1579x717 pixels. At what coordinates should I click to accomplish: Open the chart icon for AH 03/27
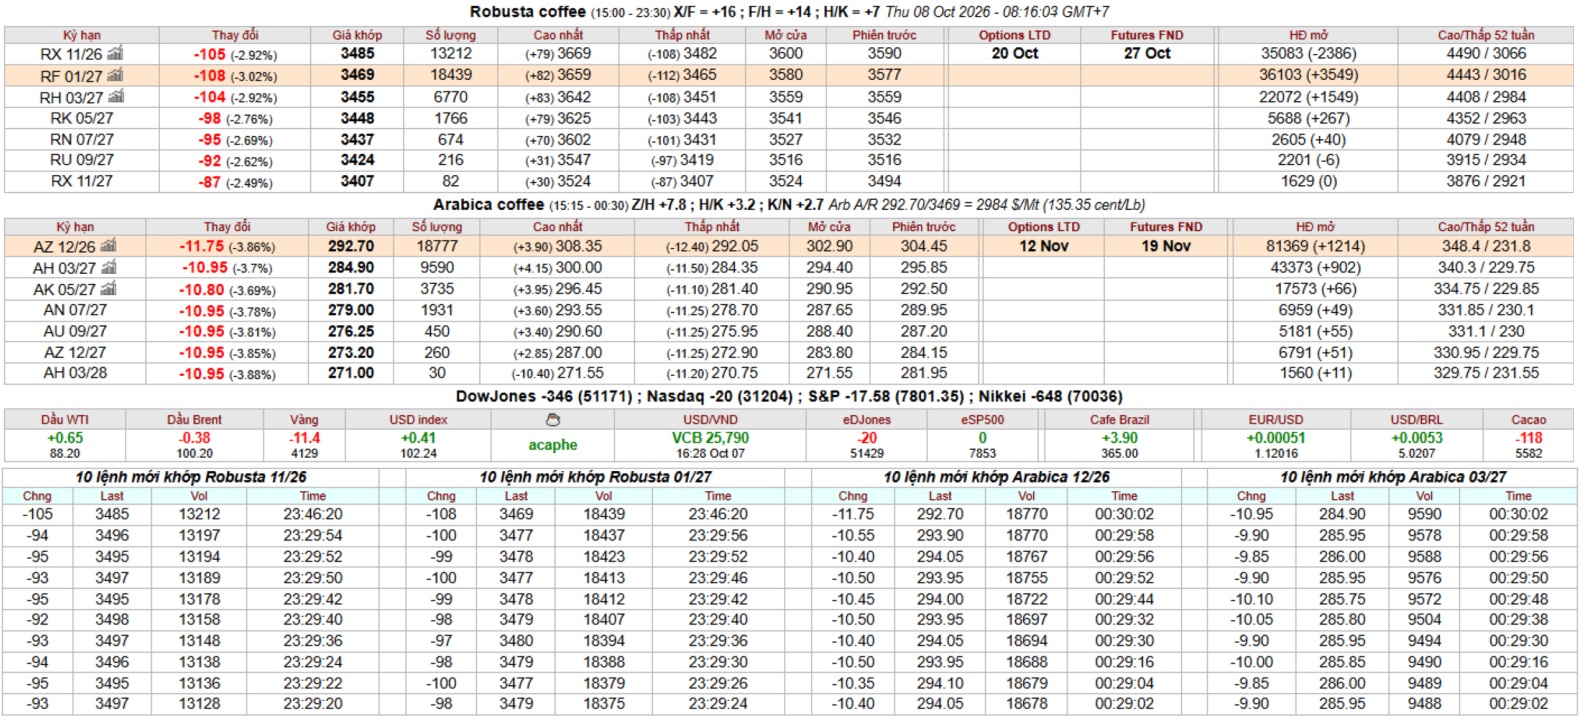tap(109, 267)
